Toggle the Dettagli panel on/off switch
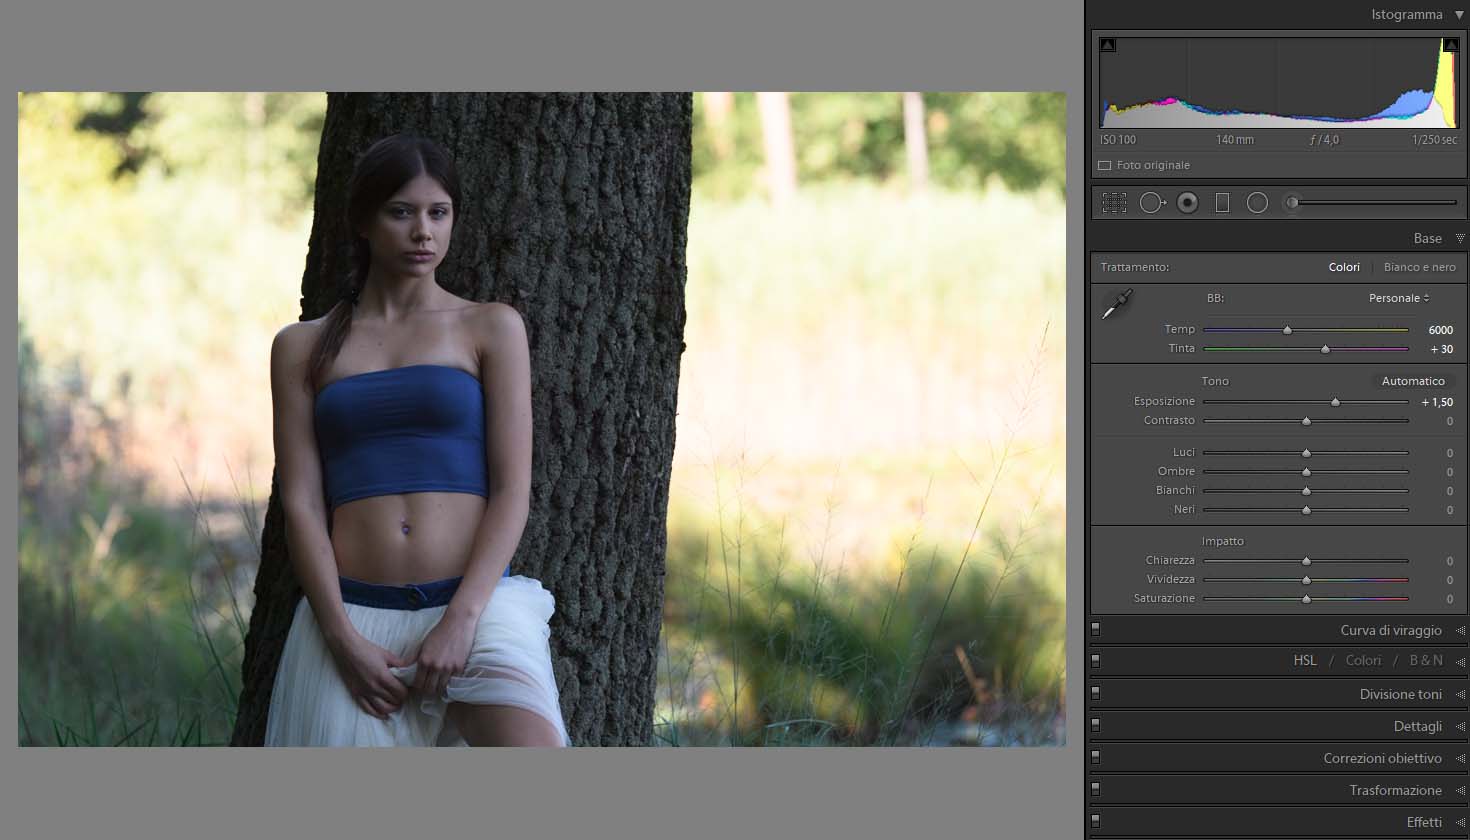 pyautogui.click(x=1096, y=726)
